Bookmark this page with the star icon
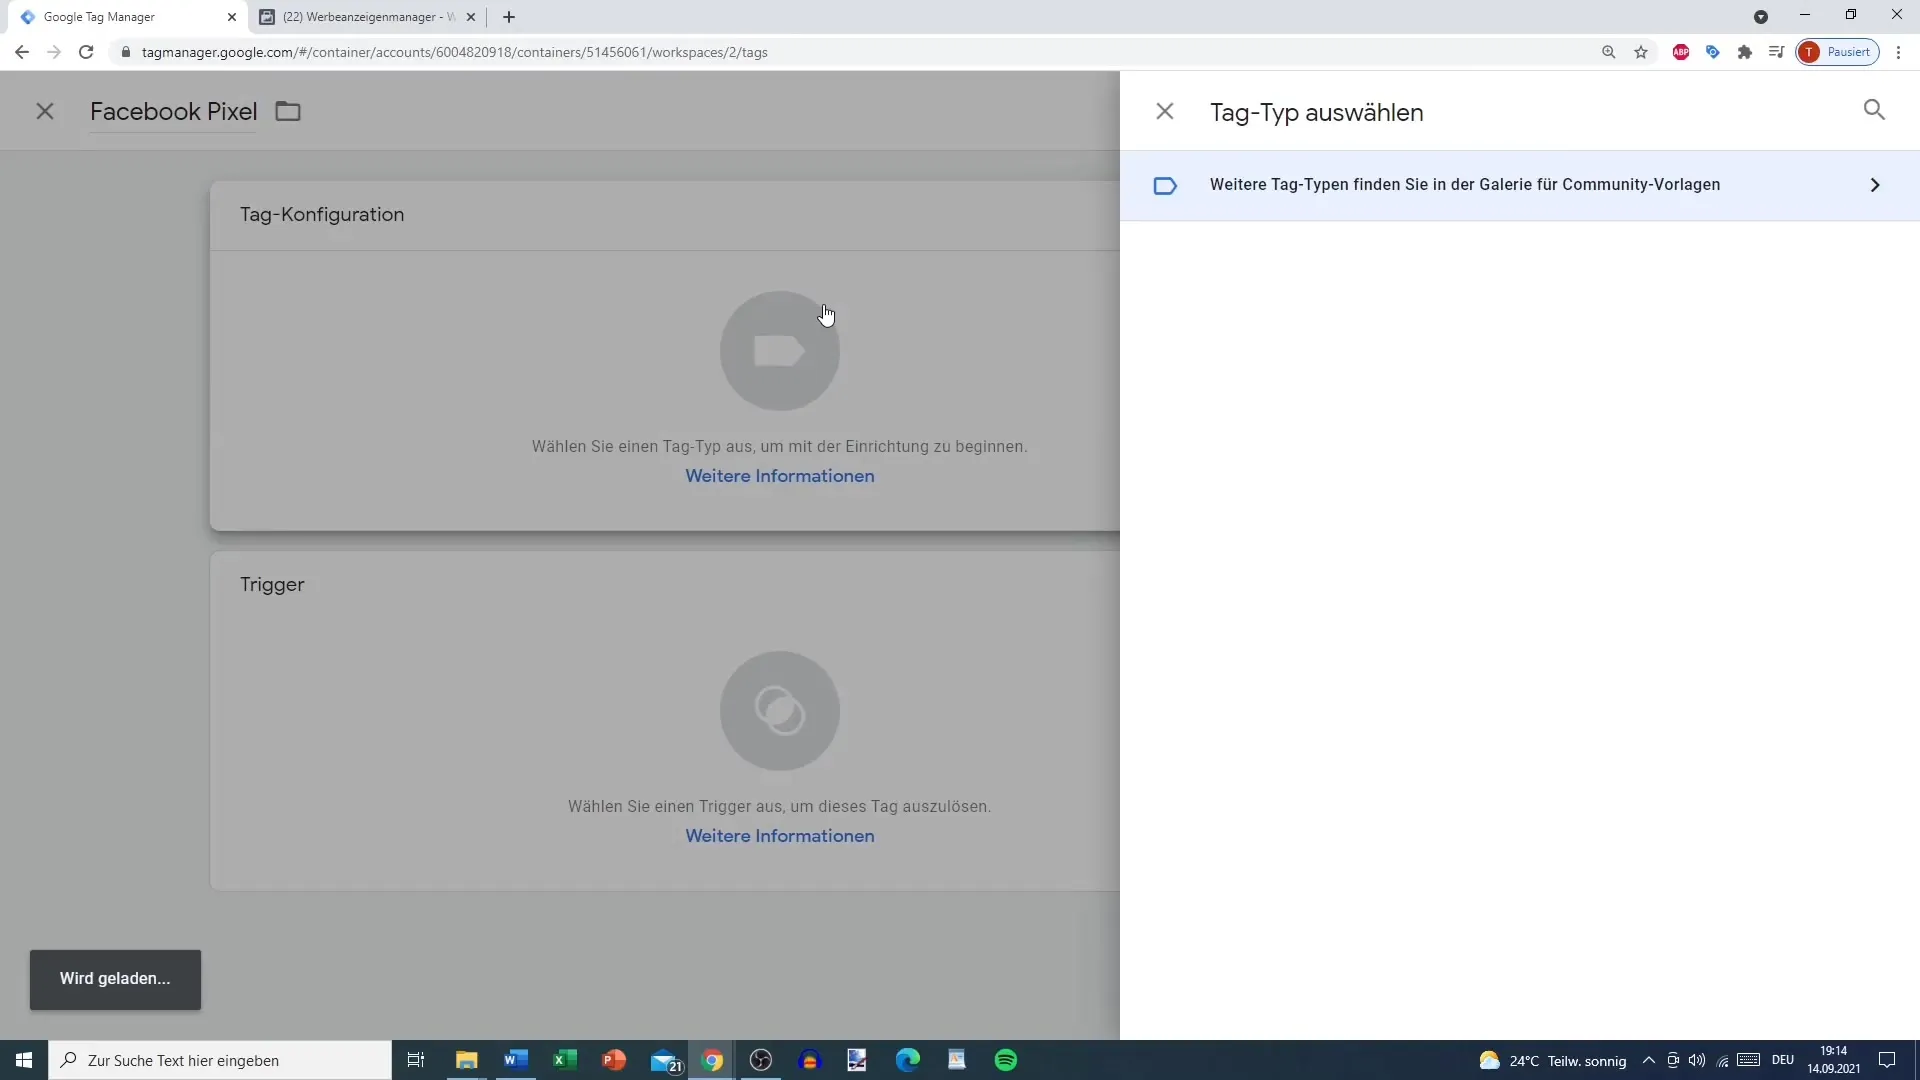 point(1641,52)
